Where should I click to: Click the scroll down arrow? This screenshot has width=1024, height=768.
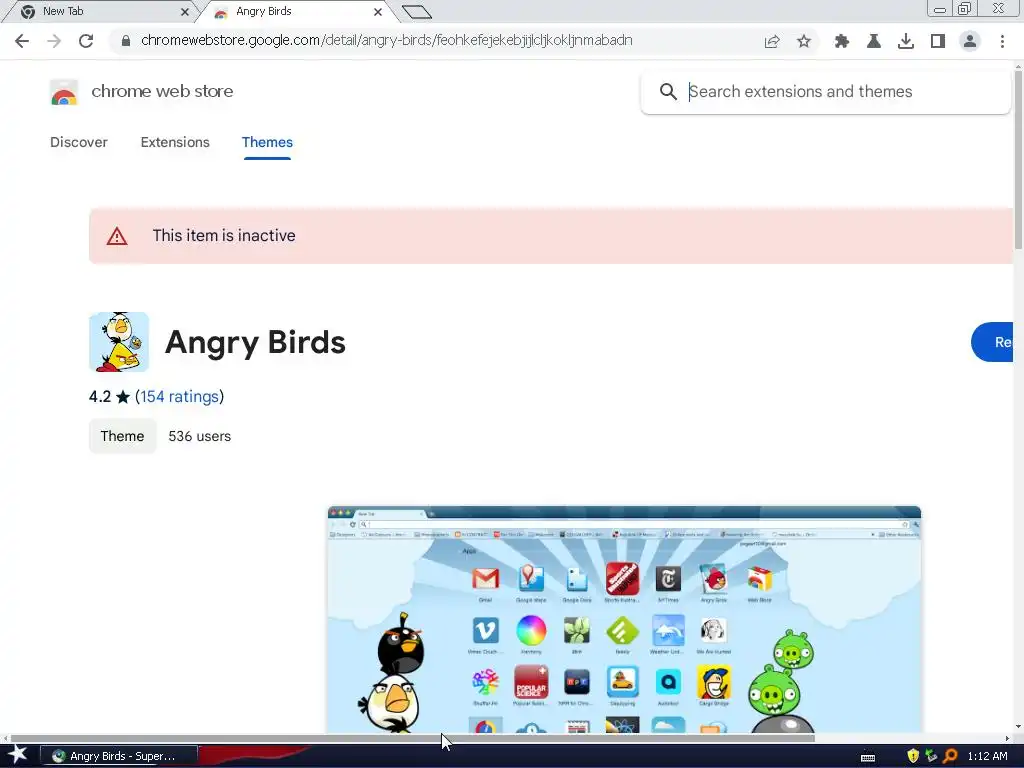[1018, 728]
